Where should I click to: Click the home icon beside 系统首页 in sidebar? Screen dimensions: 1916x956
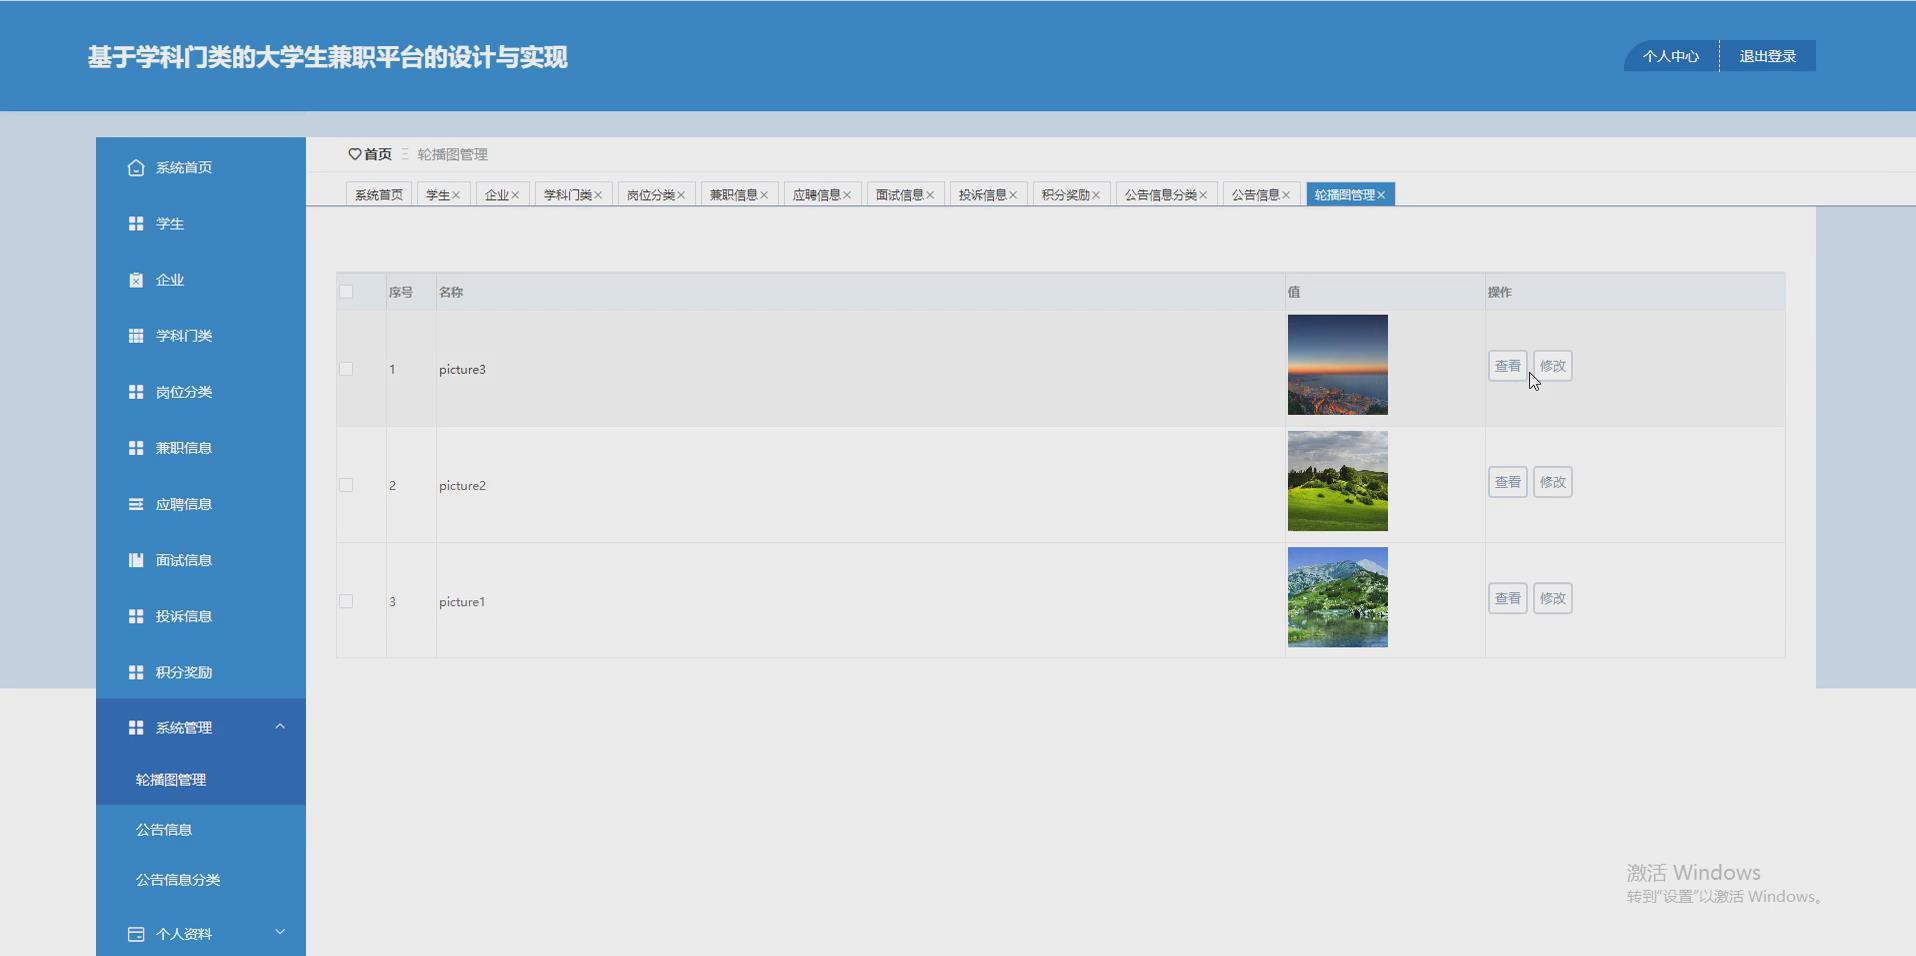pos(136,167)
